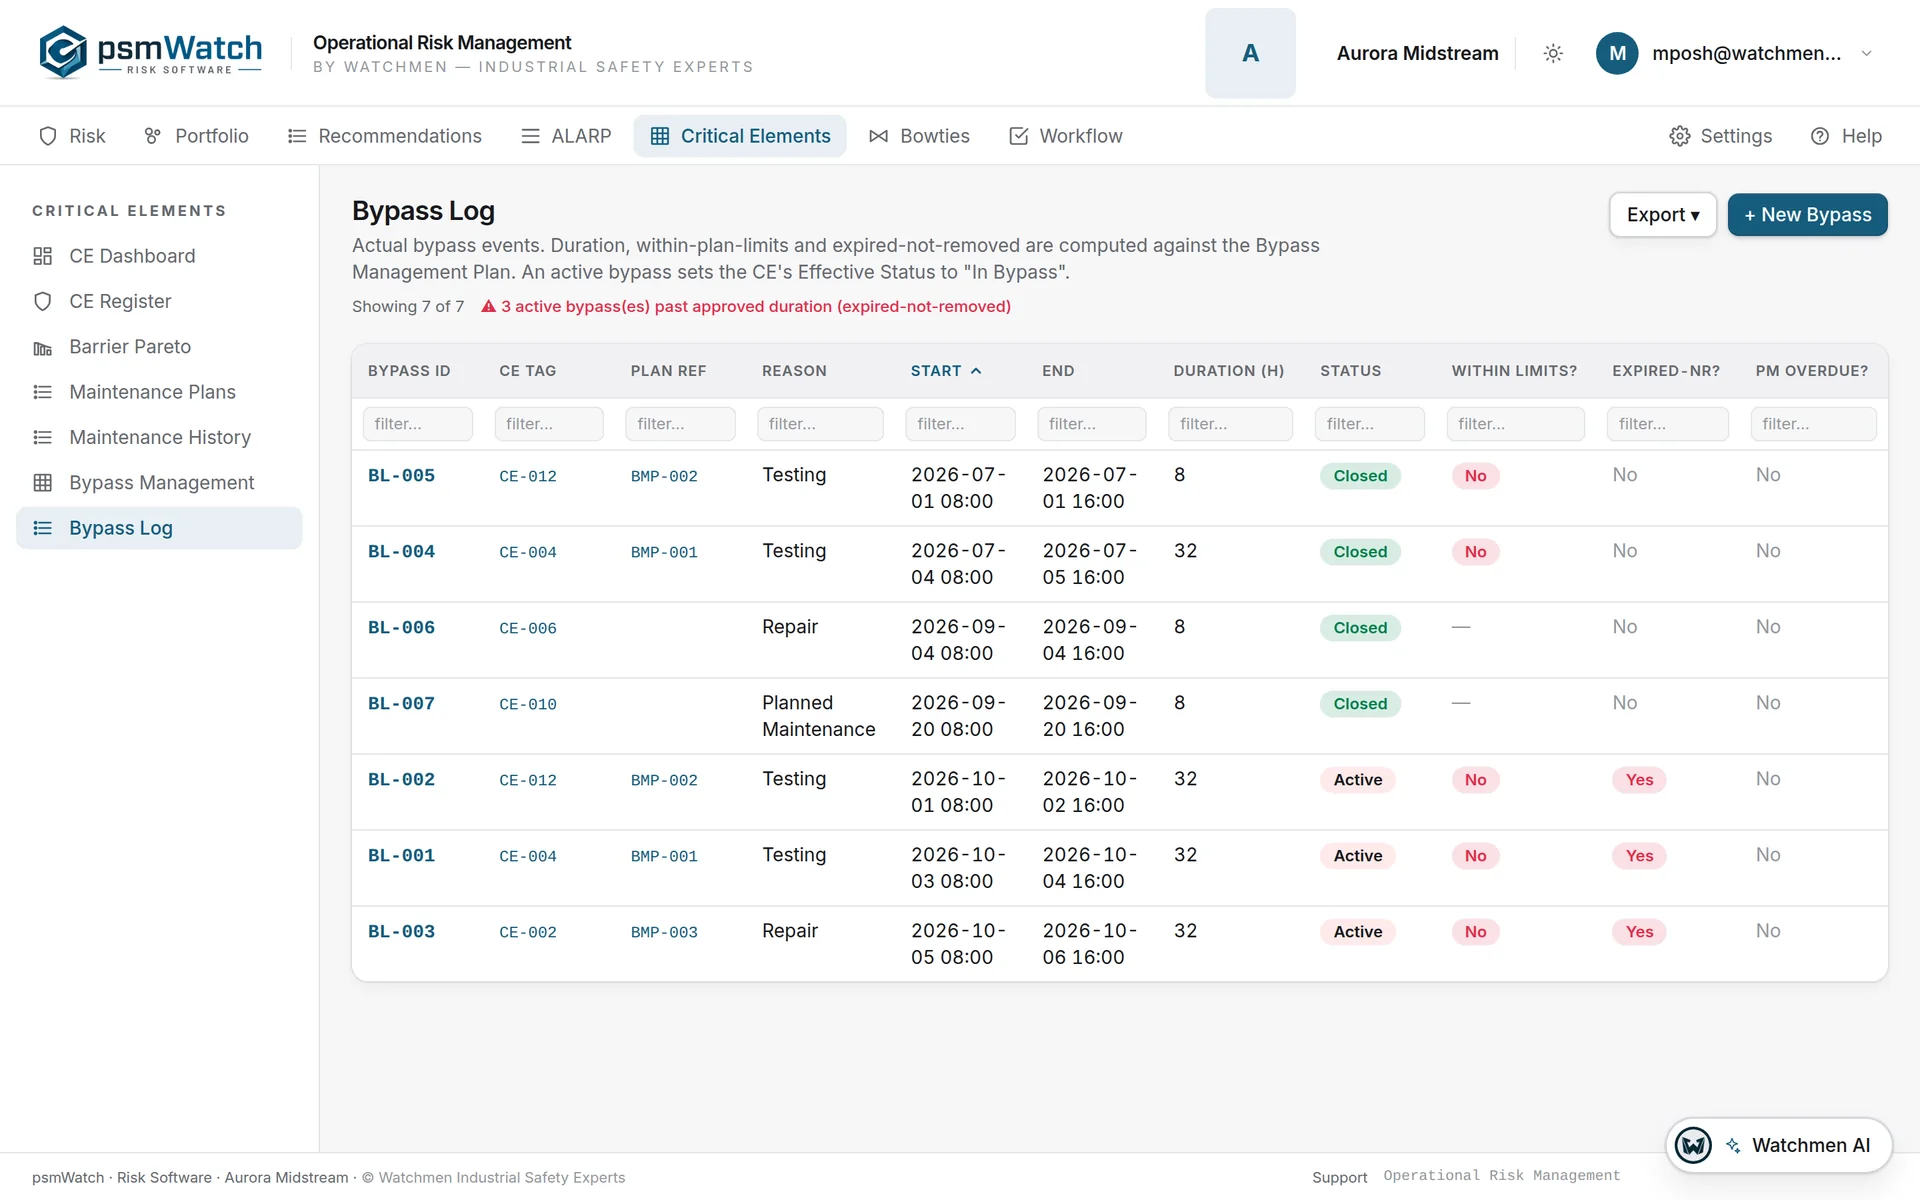Click the expired-not-removed warning text

point(745,306)
